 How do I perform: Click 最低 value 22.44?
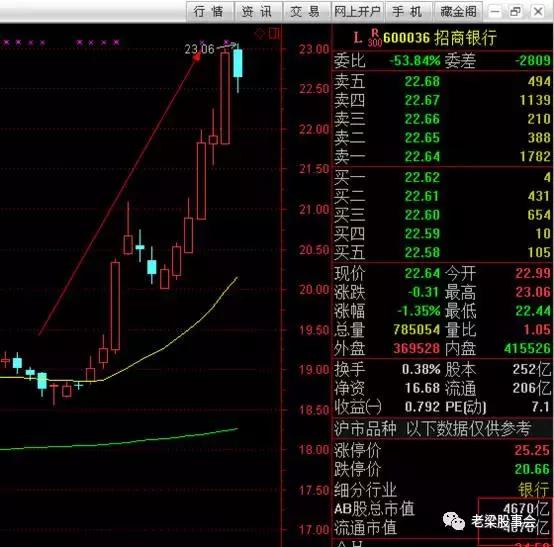click(533, 311)
